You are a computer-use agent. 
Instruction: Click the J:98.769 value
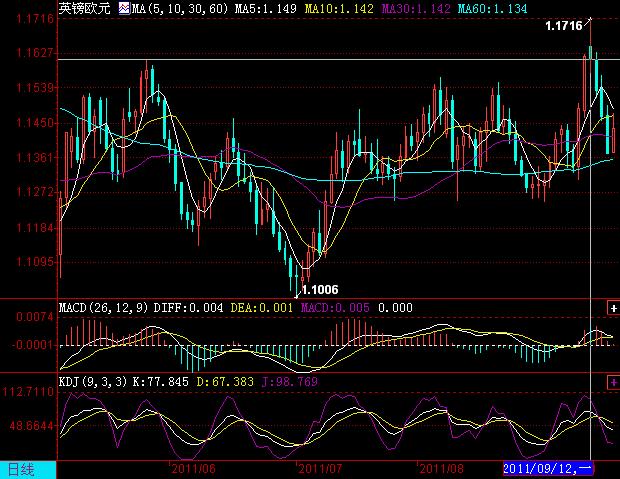pyautogui.click(x=289, y=382)
